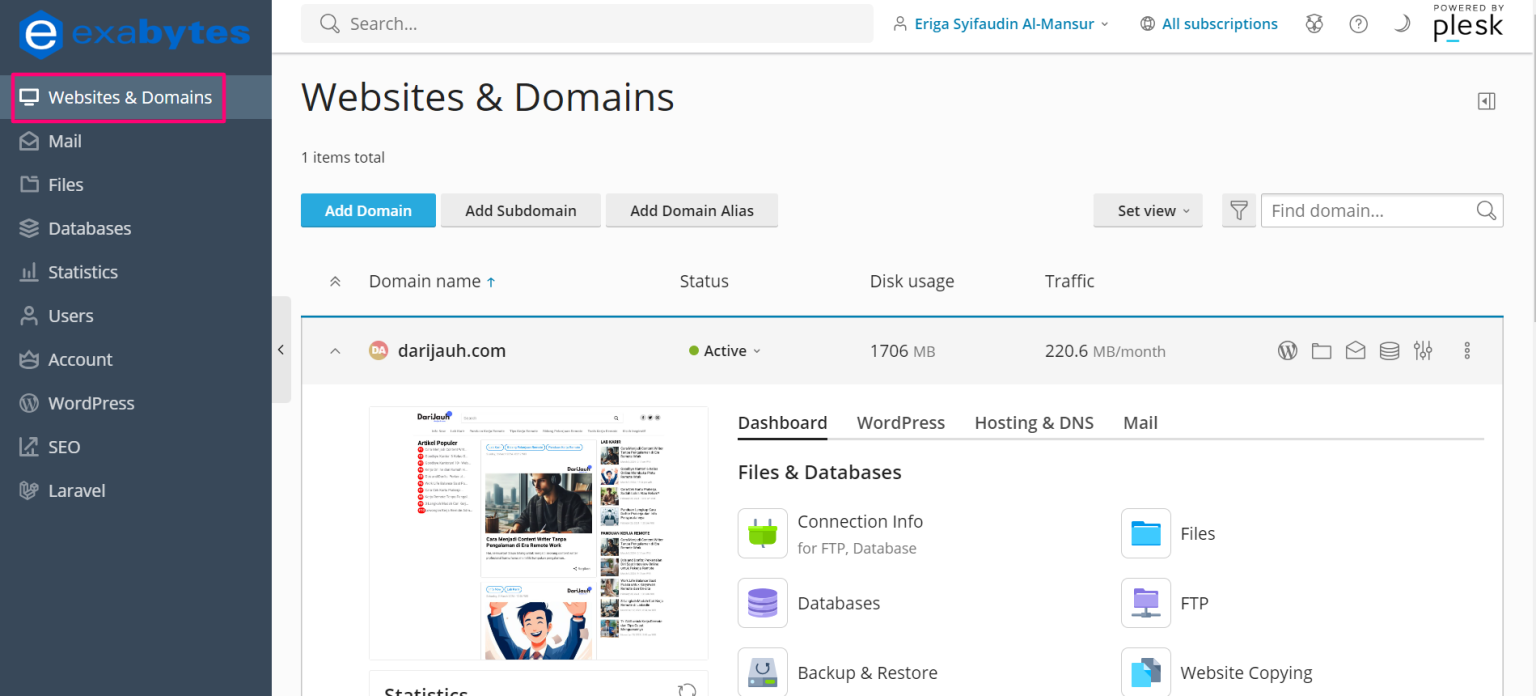Click the Connection Info plug icon
This screenshot has height=696, width=1536.
pos(762,533)
